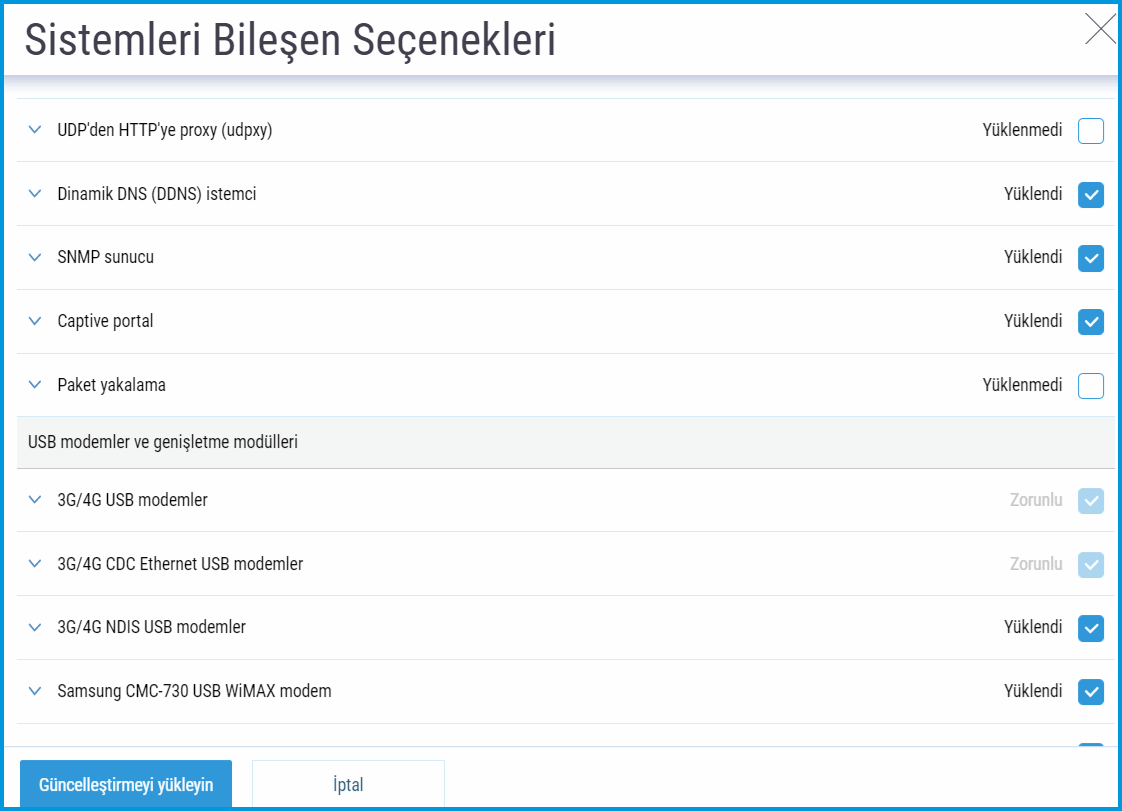Uncheck the Dinamik DNS (DDNS) istemci checkbox
Viewport: 1122px width, 811px height.
click(x=1090, y=195)
